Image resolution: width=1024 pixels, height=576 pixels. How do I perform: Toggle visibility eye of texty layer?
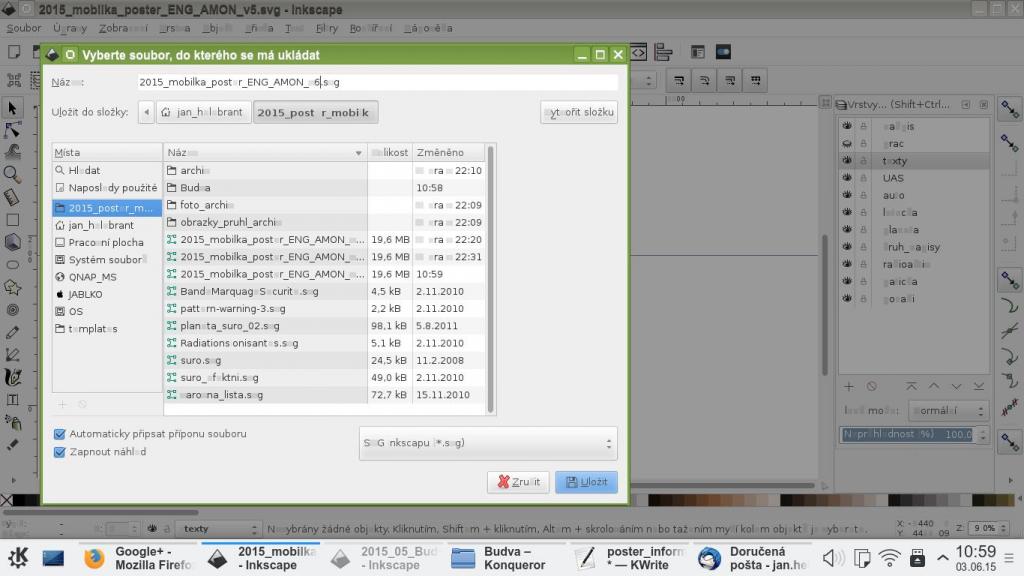847,160
